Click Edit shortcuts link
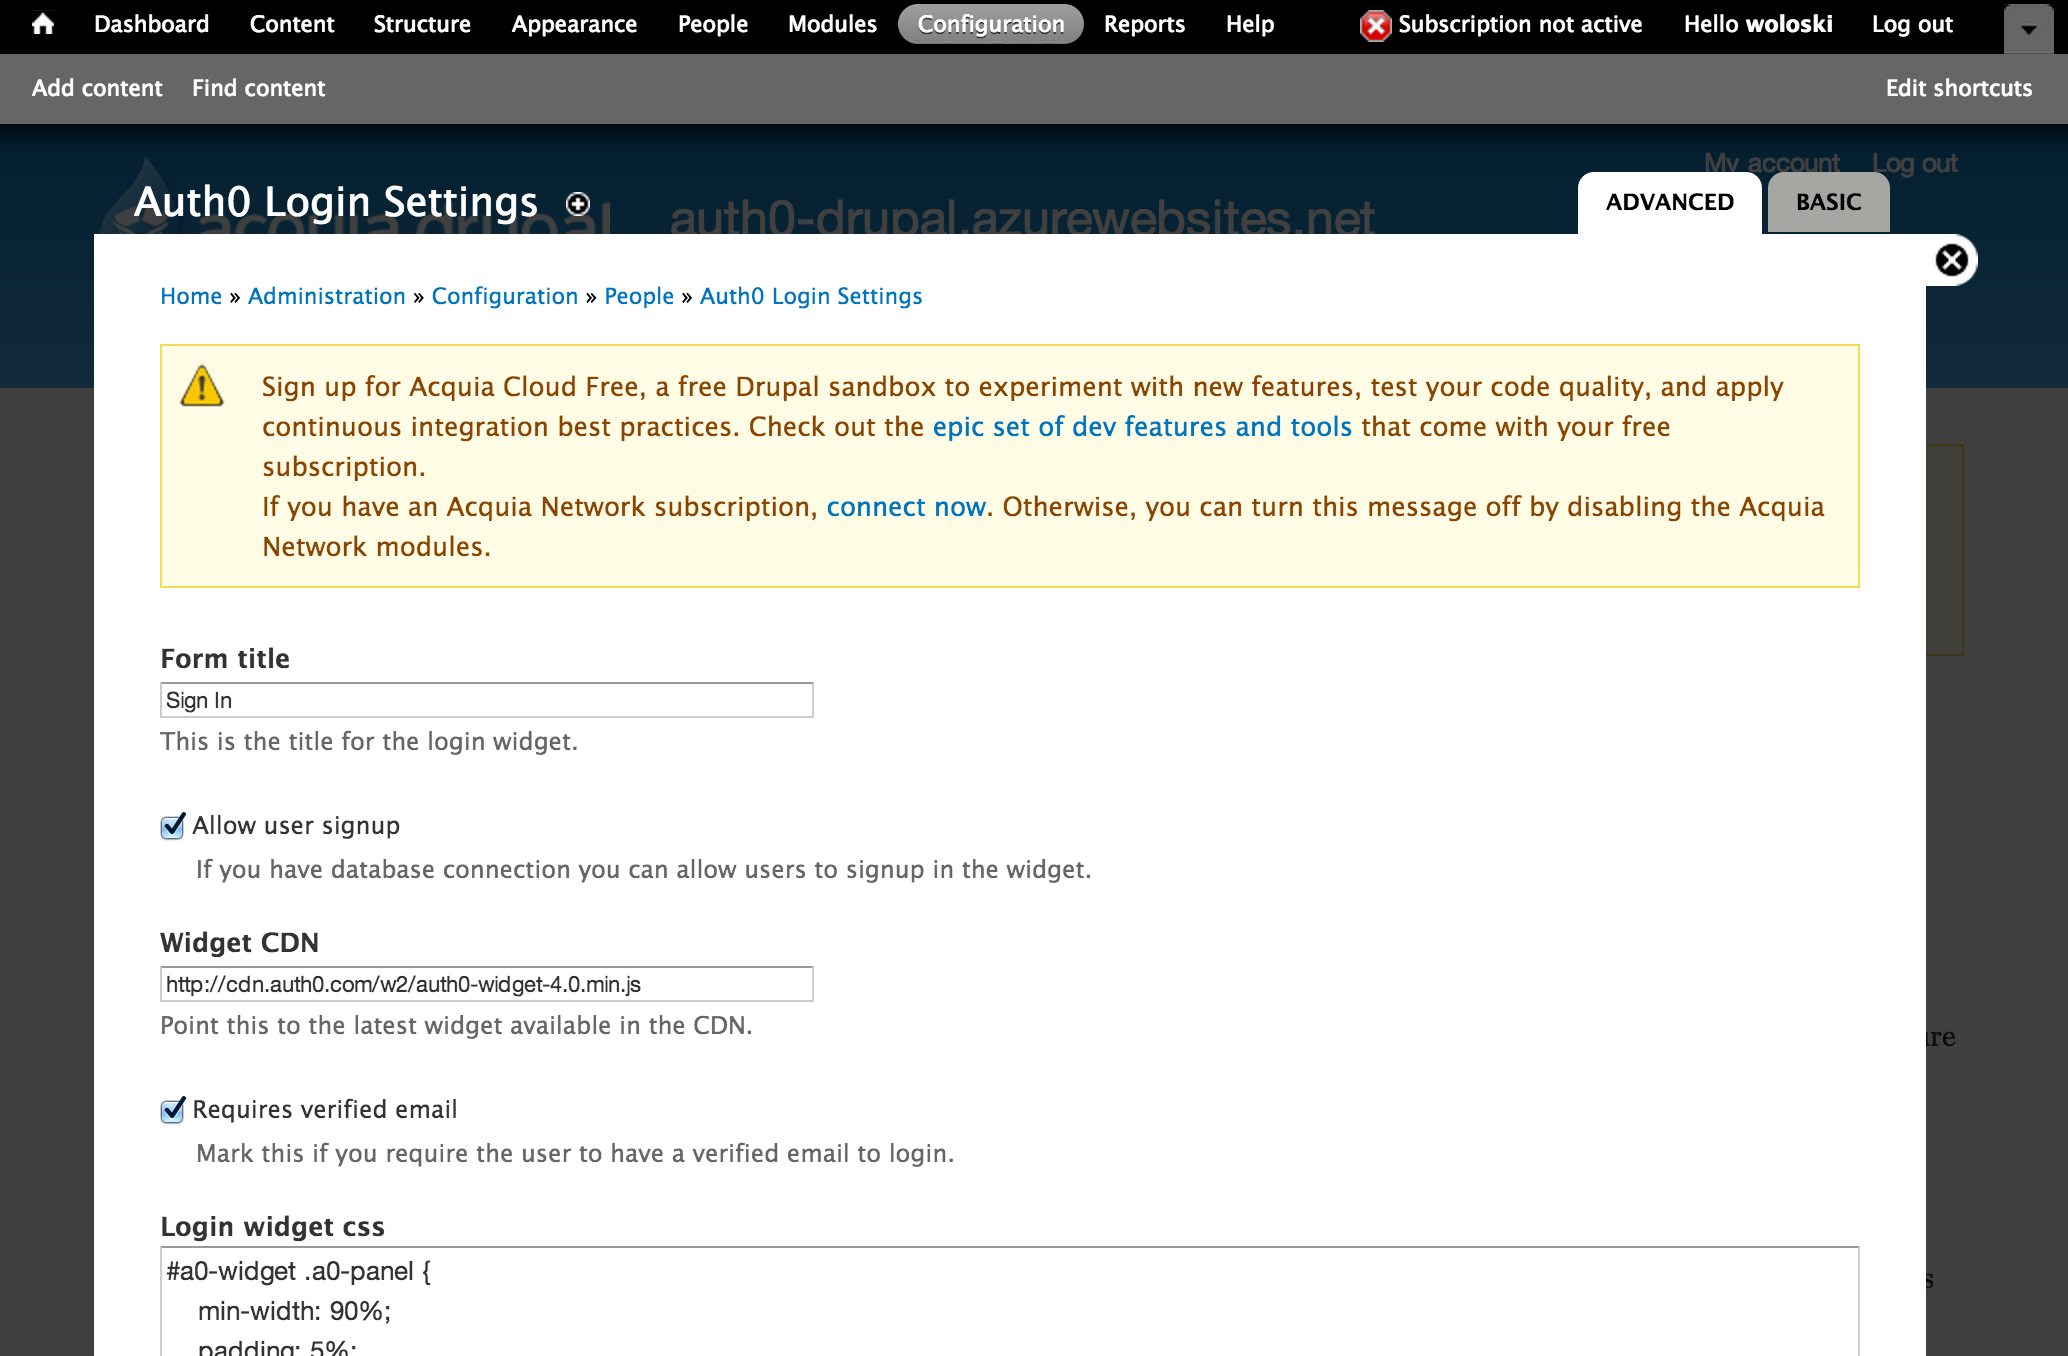Viewport: 2068px width, 1356px height. coord(1958,88)
